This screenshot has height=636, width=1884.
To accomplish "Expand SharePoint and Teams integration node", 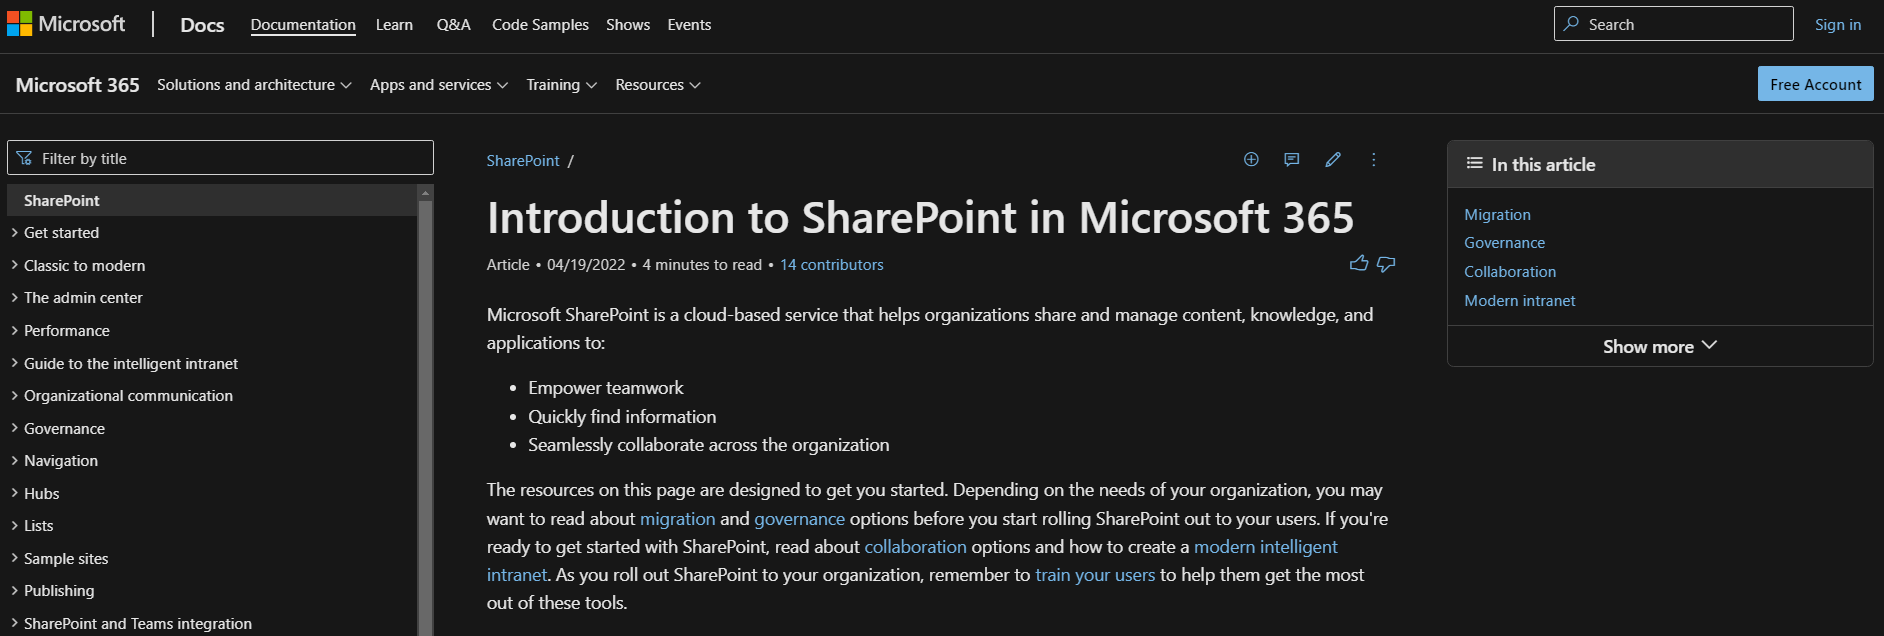I will pyautogui.click(x=15, y=623).
